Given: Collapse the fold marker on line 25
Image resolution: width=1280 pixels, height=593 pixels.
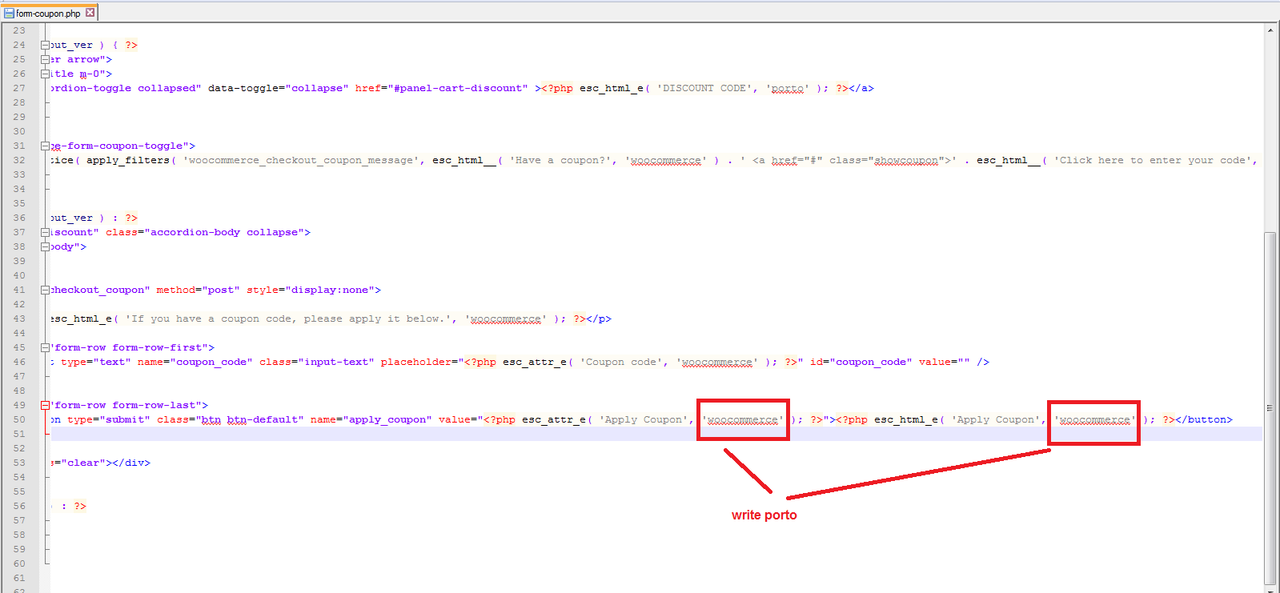Looking at the screenshot, I should tap(44, 59).
